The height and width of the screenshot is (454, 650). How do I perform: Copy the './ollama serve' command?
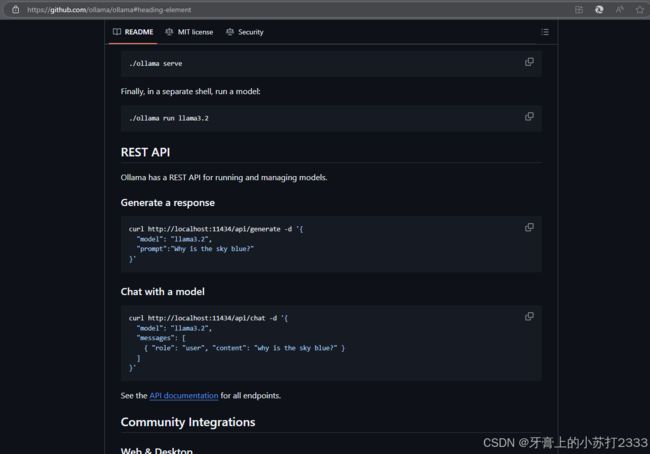click(529, 62)
